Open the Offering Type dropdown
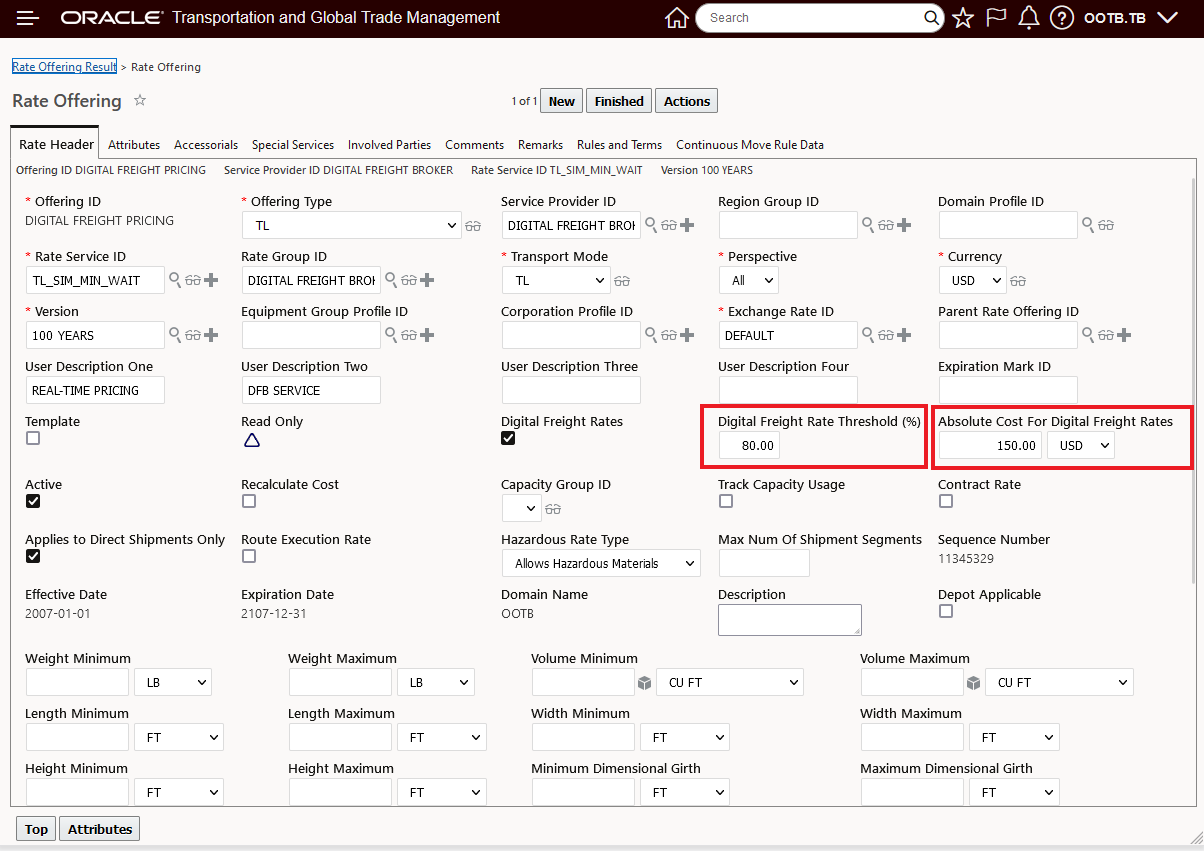Viewport: 1204px width, 851px height. click(351, 226)
